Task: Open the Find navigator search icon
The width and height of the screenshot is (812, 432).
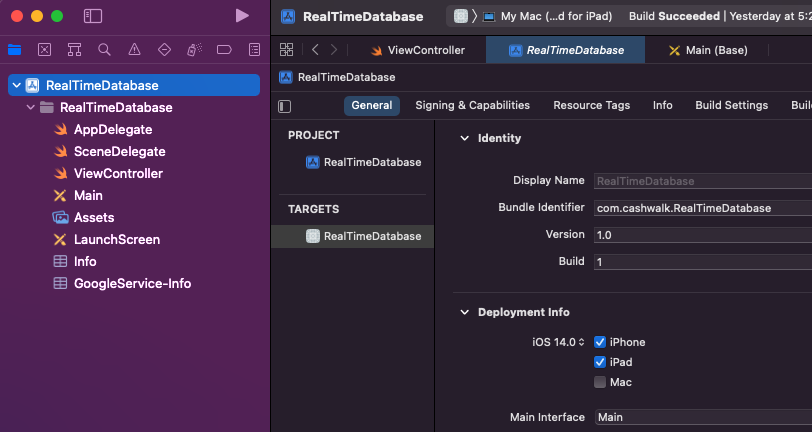Action: click(x=104, y=49)
